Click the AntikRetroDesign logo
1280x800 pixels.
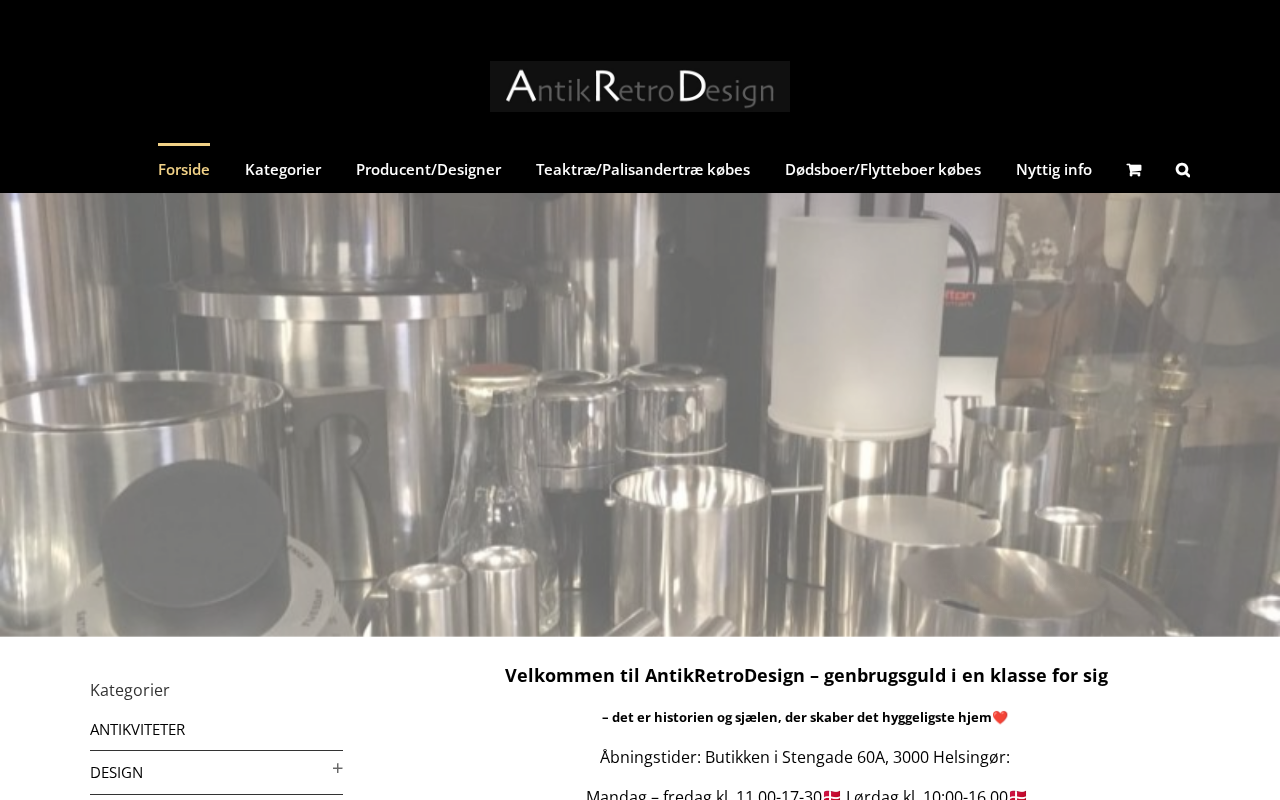coord(640,86)
